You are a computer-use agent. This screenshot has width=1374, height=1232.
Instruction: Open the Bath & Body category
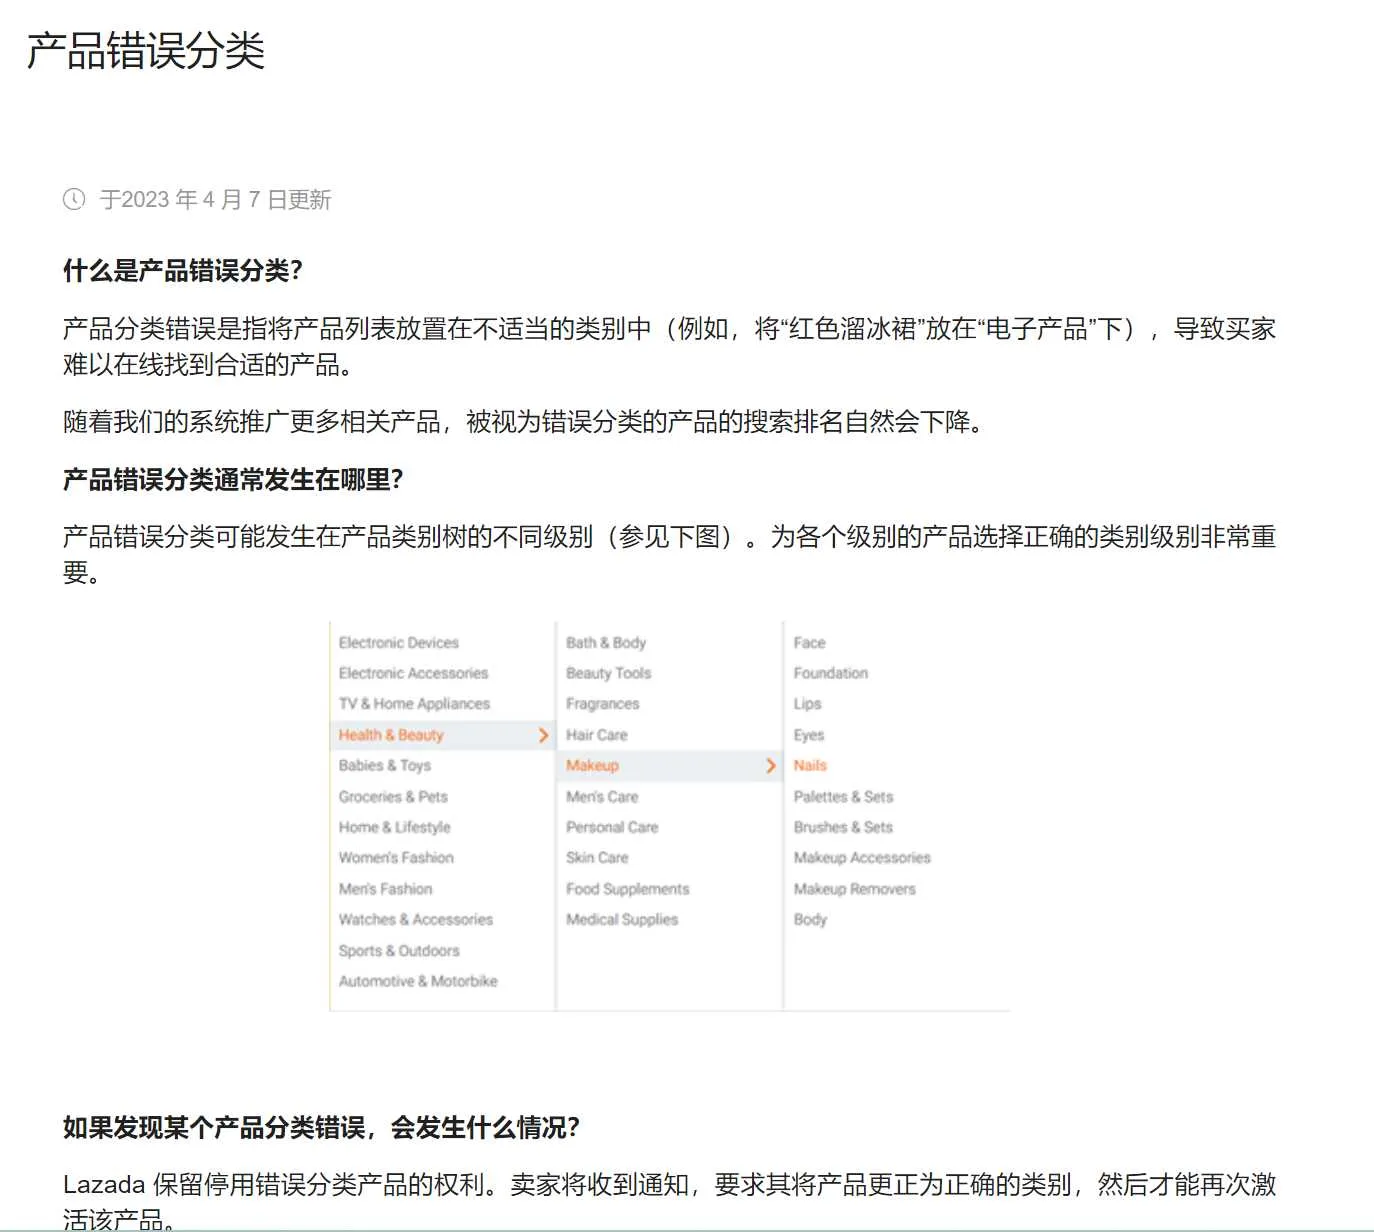click(x=606, y=642)
